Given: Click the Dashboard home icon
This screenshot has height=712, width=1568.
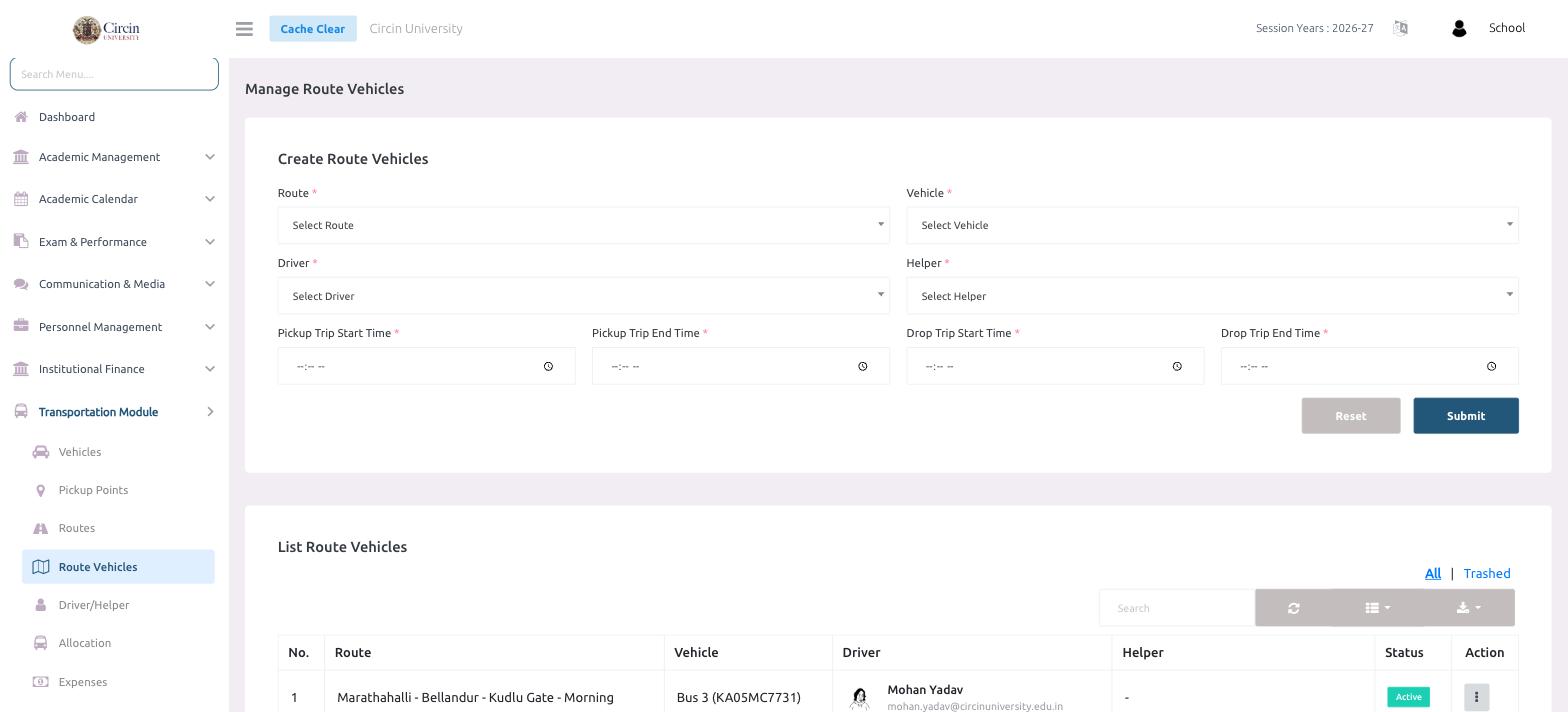Looking at the screenshot, I should (21, 117).
